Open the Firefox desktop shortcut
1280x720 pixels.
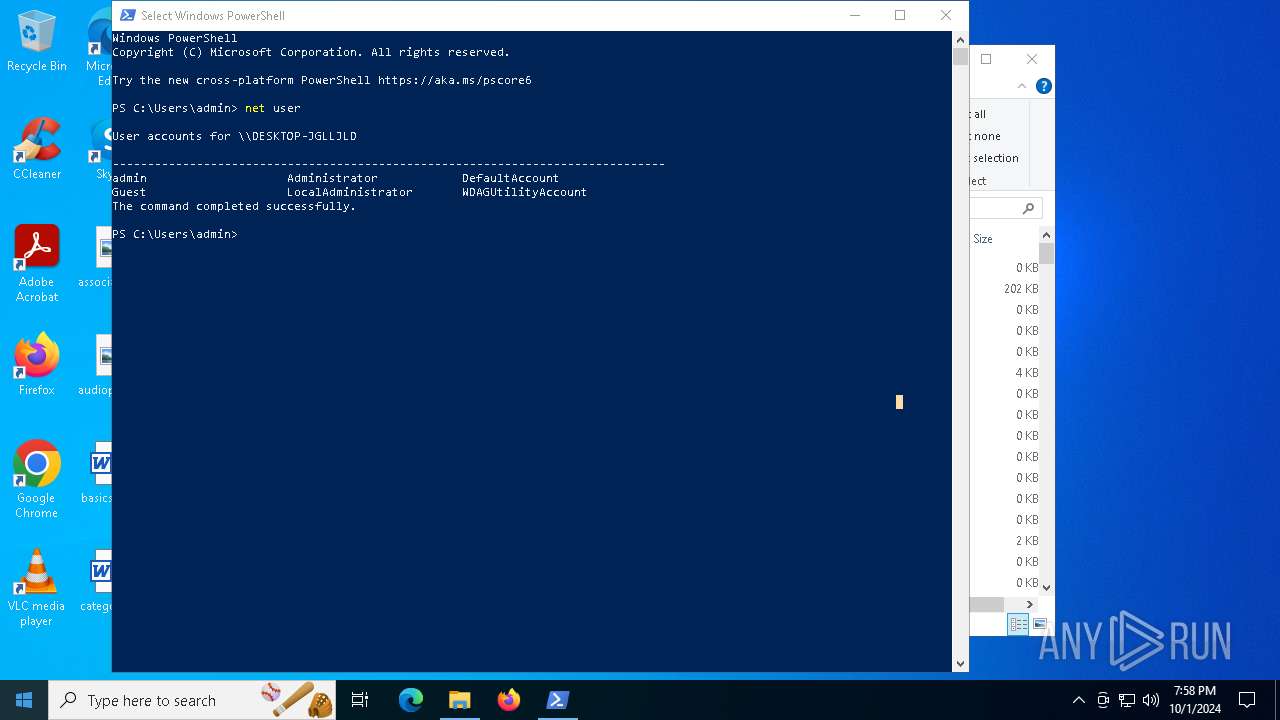[x=37, y=366]
